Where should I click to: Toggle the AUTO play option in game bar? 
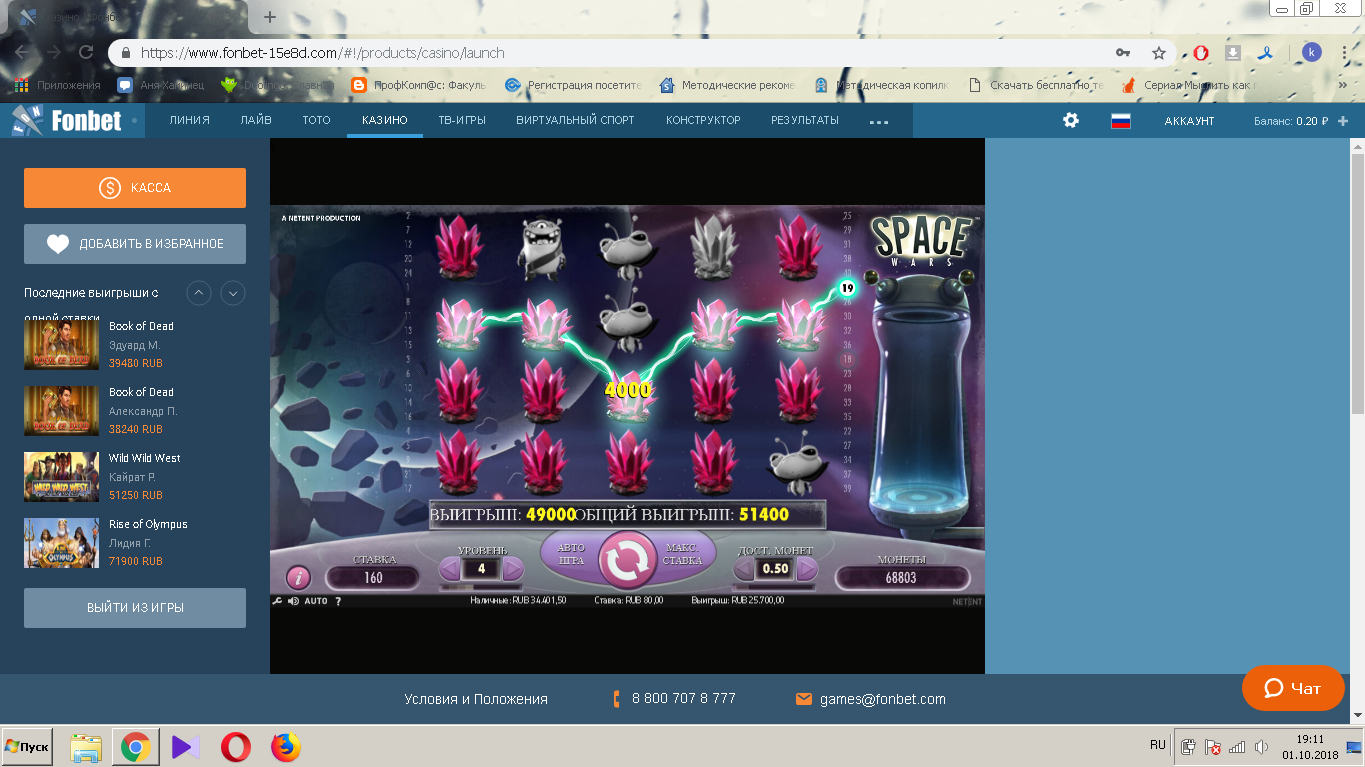[x=316, y=601]
